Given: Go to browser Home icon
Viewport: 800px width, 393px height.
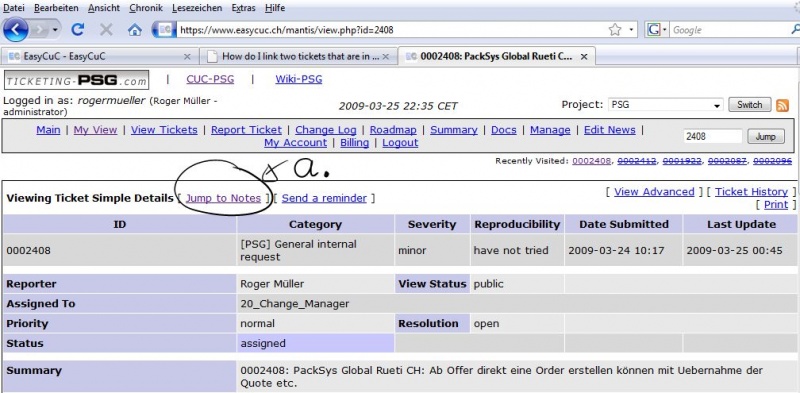Looking at the screenshot, I should tap(135, 30).
